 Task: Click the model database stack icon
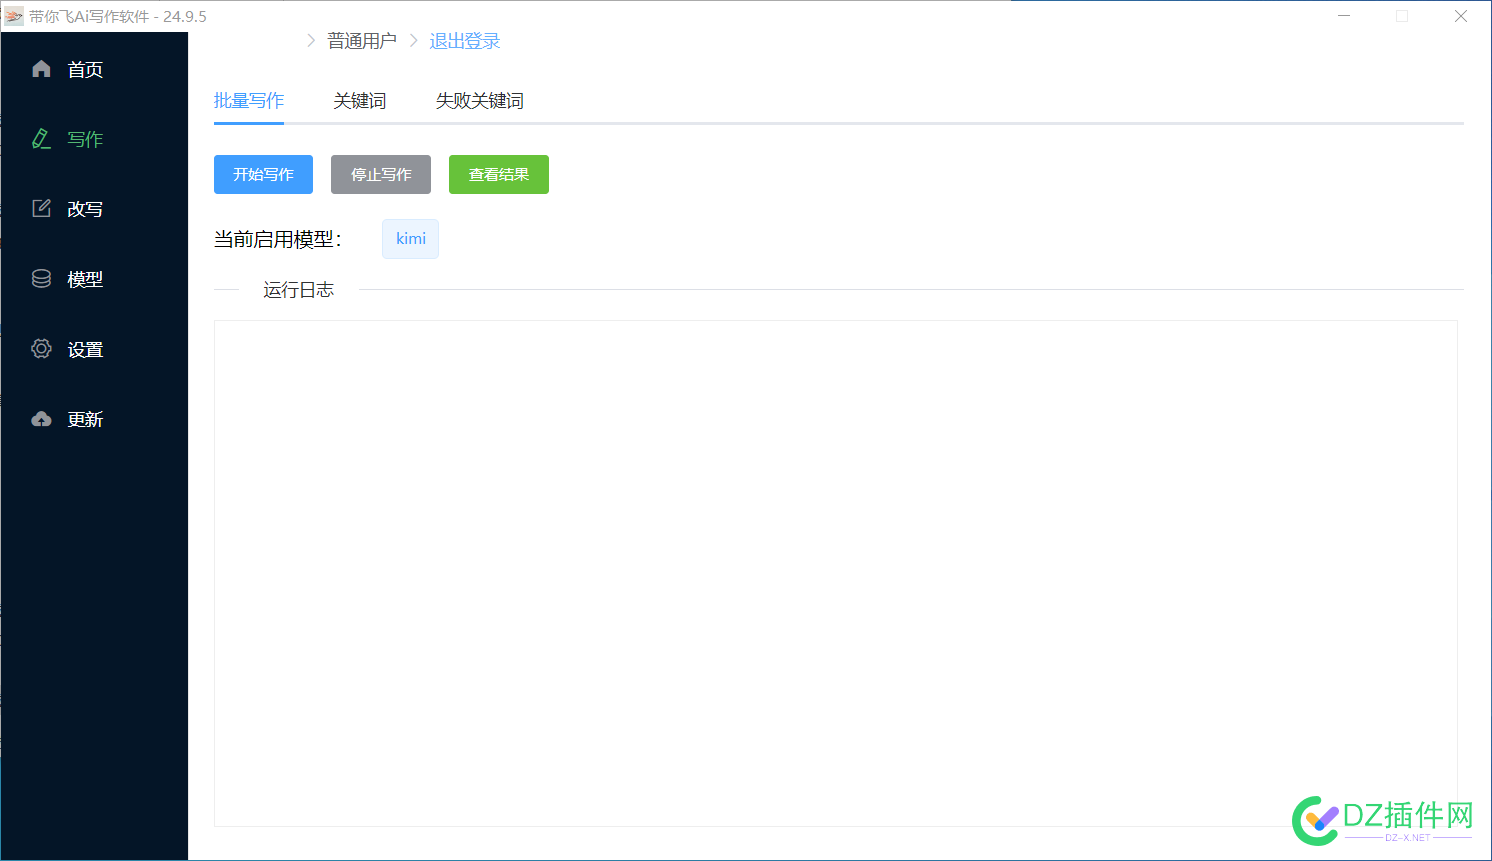[41, 279]
